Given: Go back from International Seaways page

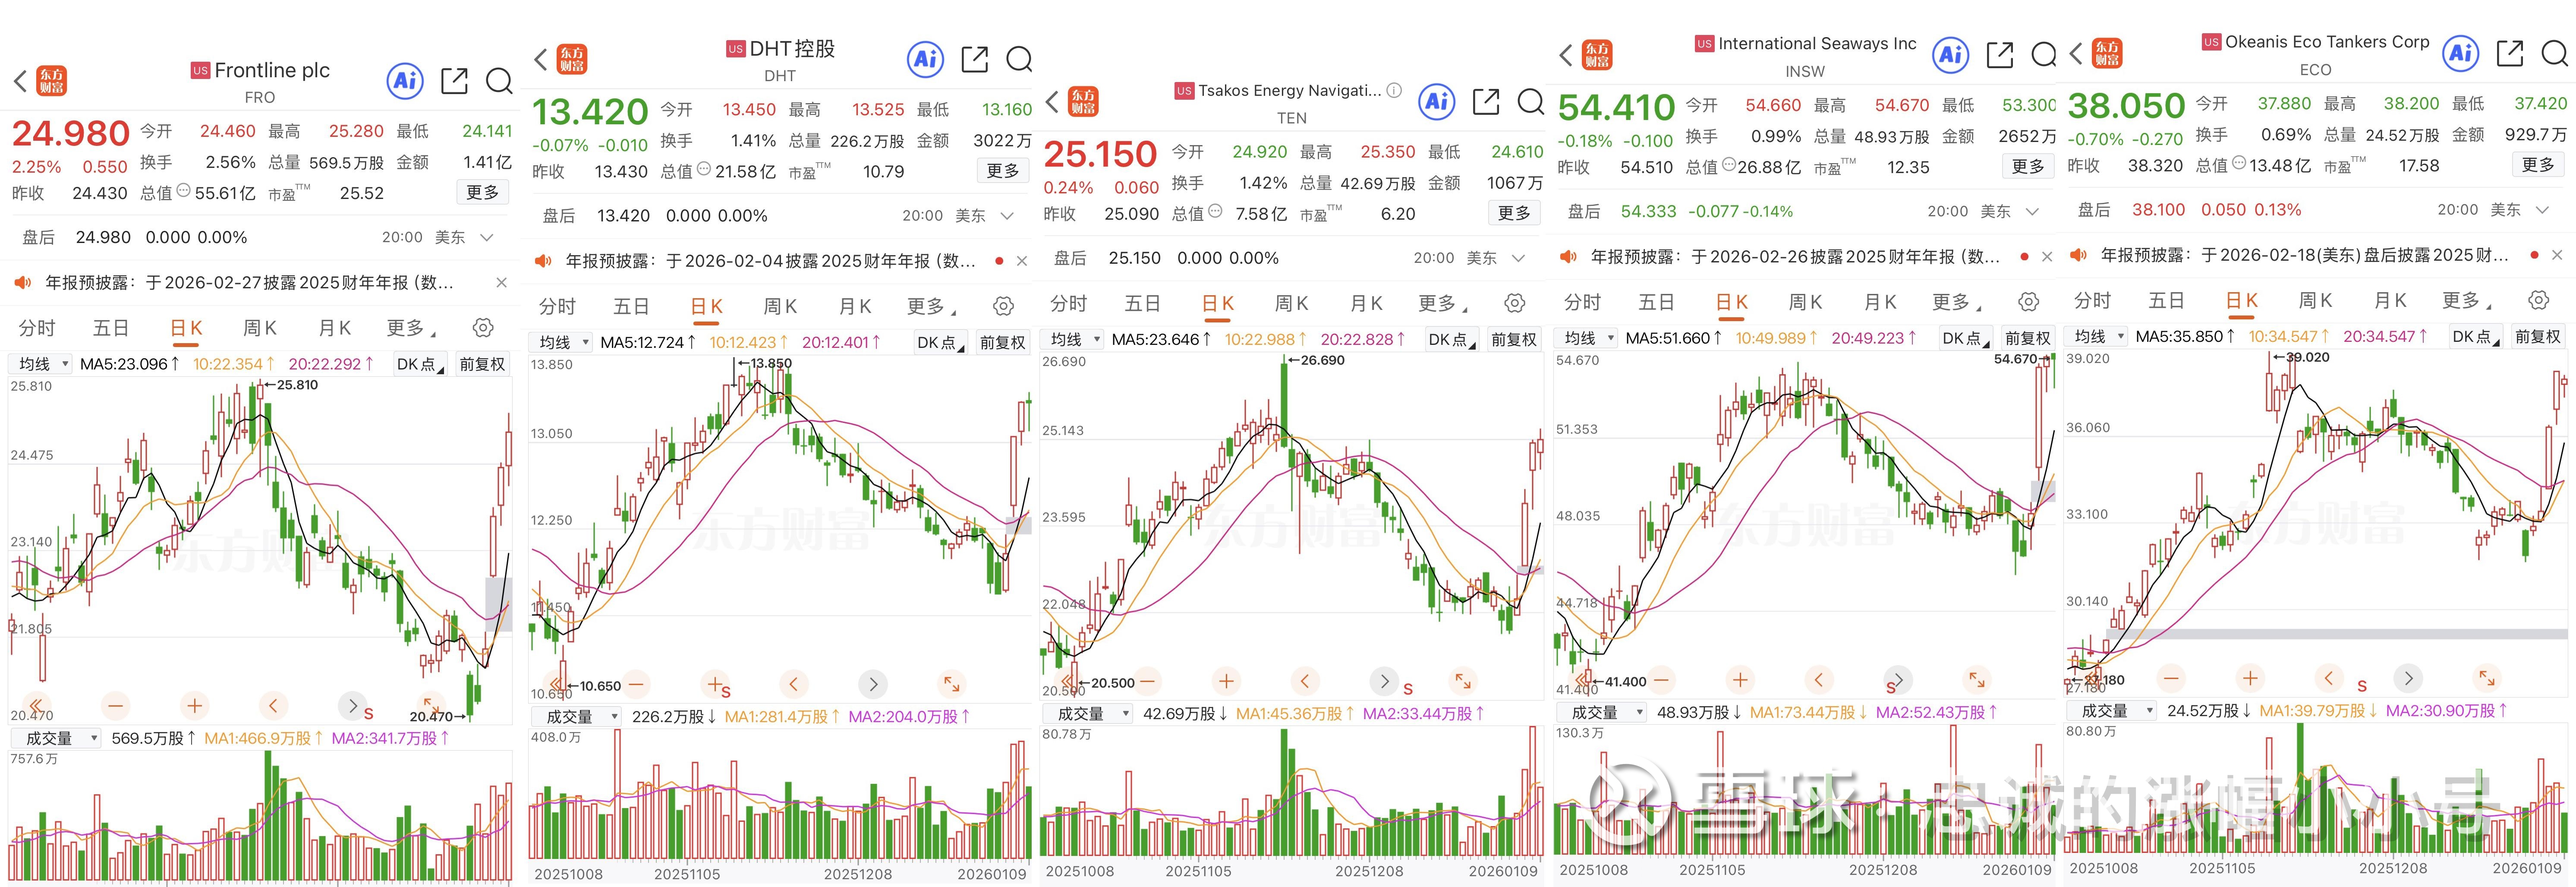Looking at the screenshot, I should click(1565, 55).
